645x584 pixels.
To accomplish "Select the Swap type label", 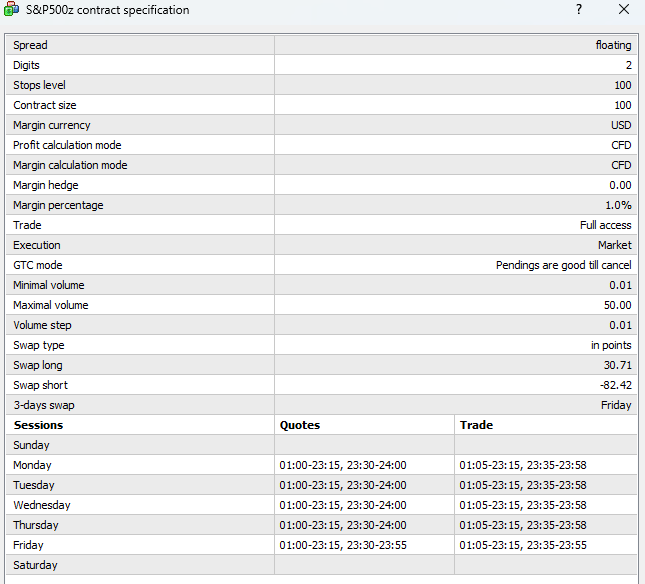I will 39,345.
